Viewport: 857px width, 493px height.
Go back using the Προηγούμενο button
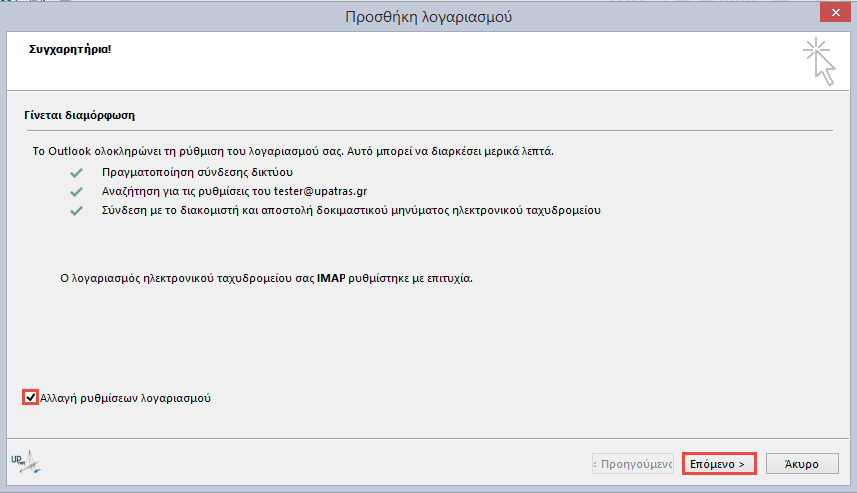632,463
